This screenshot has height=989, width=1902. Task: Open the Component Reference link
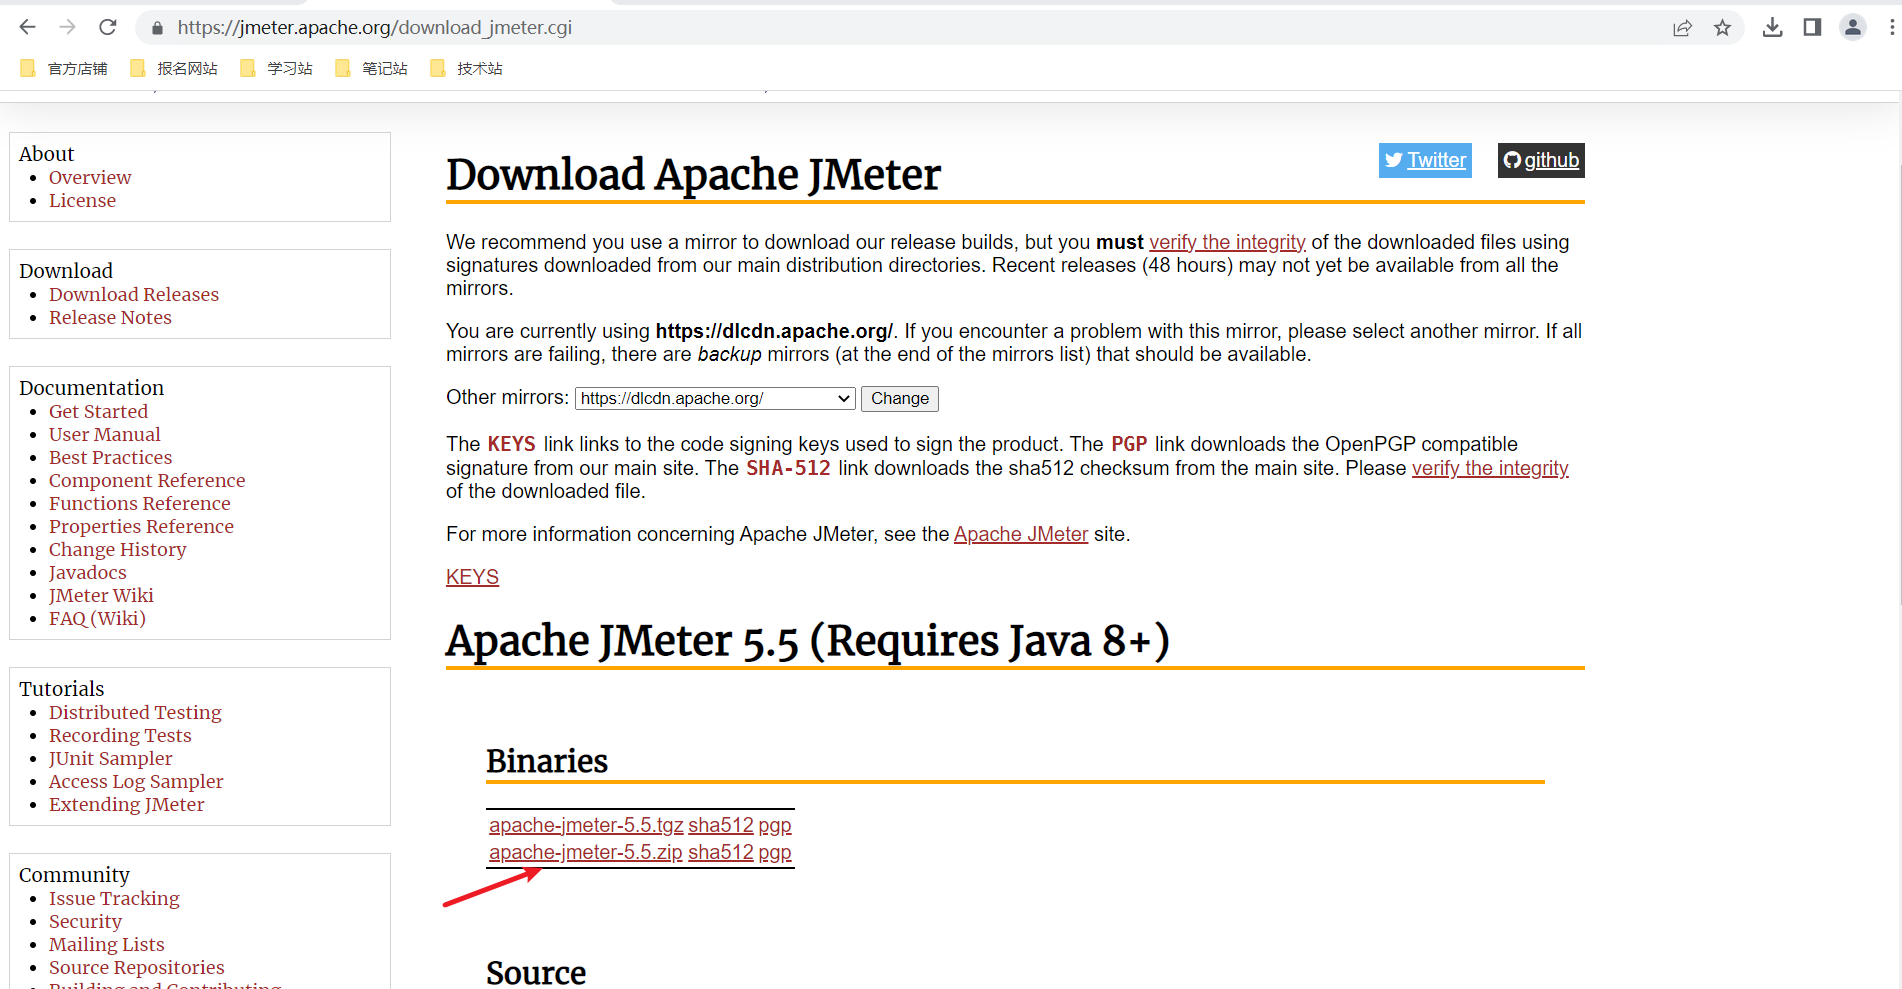click(147, 480)
